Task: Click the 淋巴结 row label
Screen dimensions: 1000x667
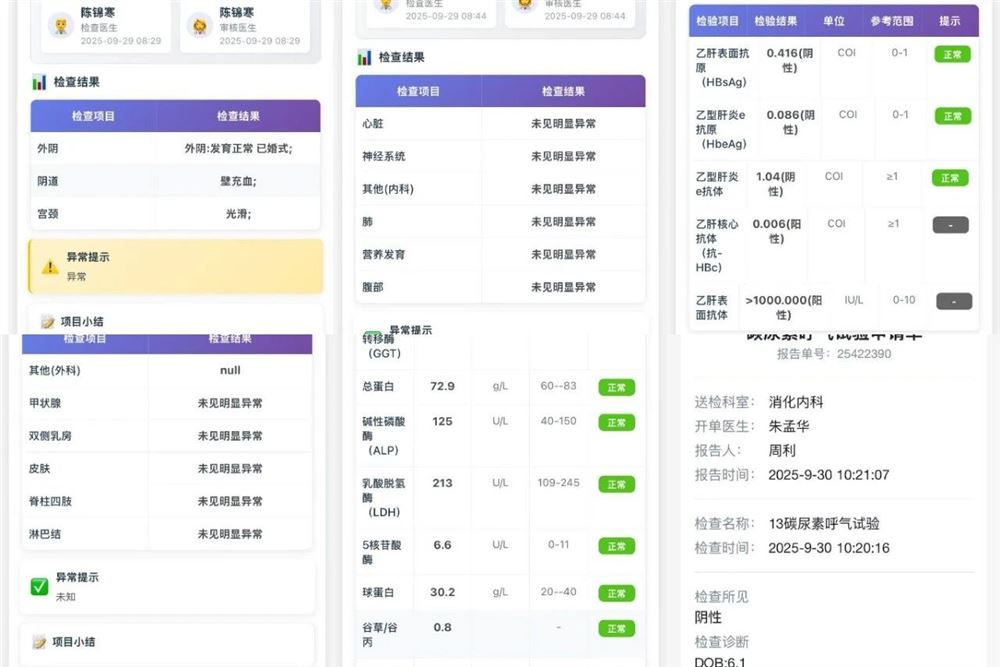Action: tap(45, 534)
